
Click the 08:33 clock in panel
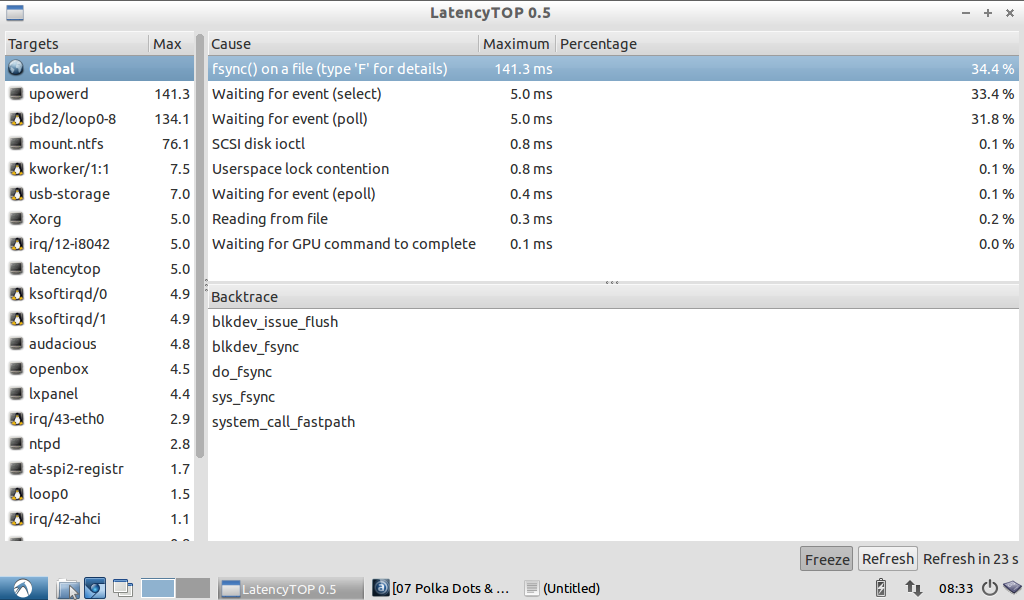955,588
